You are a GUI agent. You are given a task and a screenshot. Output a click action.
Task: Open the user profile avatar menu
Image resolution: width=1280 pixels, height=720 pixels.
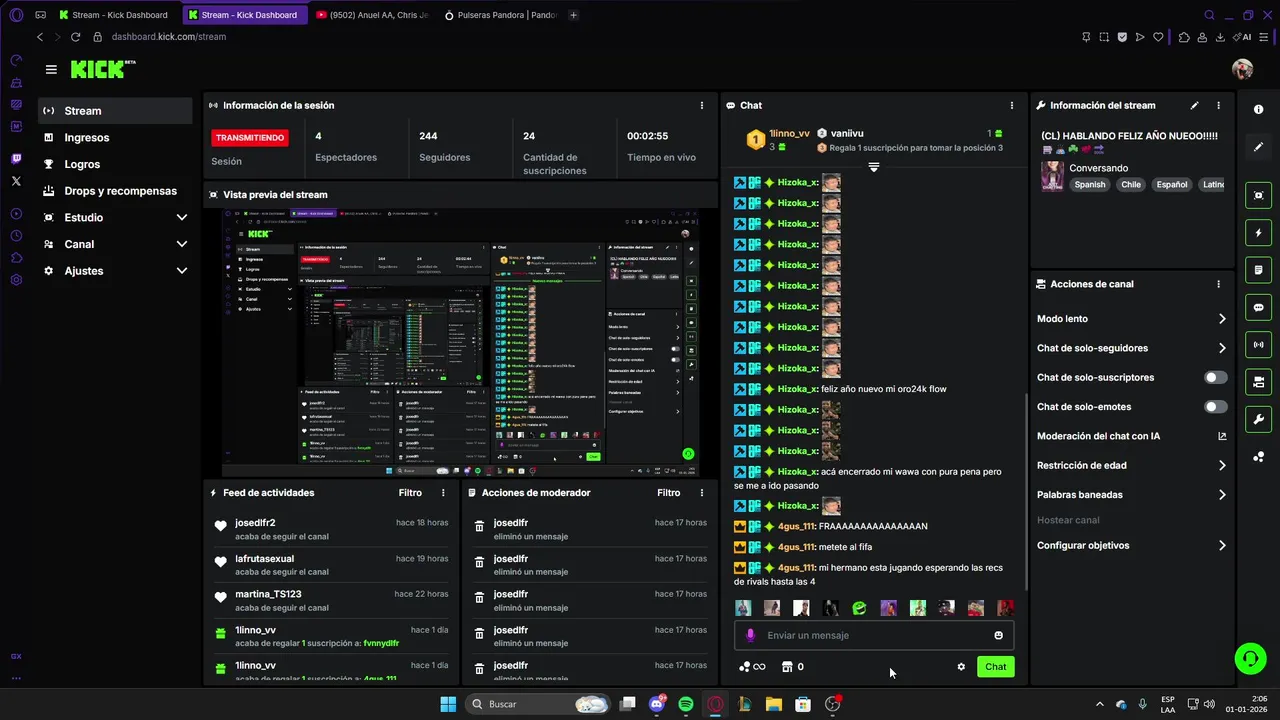pyautogui.click(x=1242, y=69)
